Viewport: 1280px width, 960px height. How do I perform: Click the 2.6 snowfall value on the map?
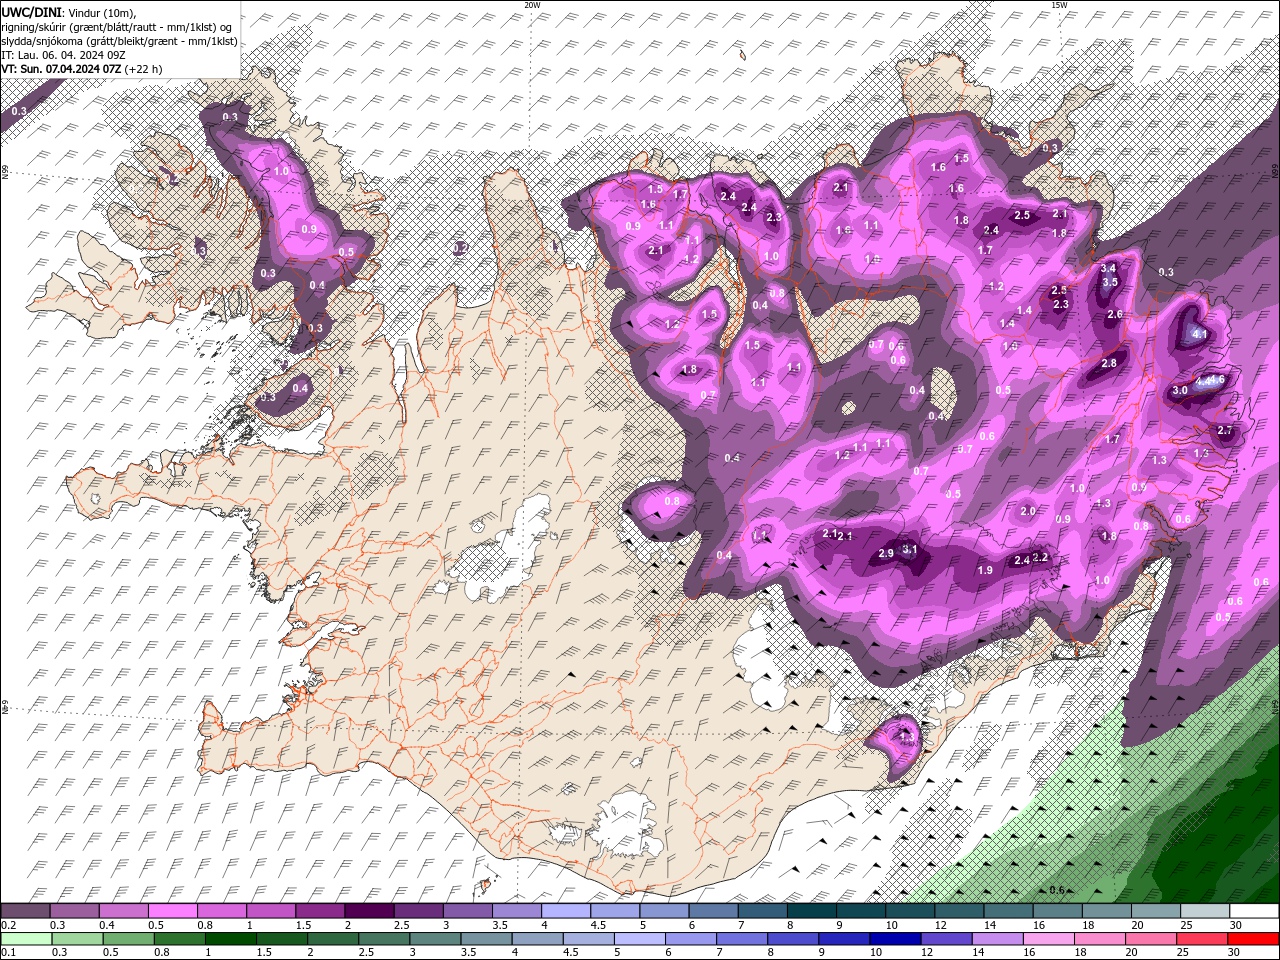click(x=1115, y=314)
